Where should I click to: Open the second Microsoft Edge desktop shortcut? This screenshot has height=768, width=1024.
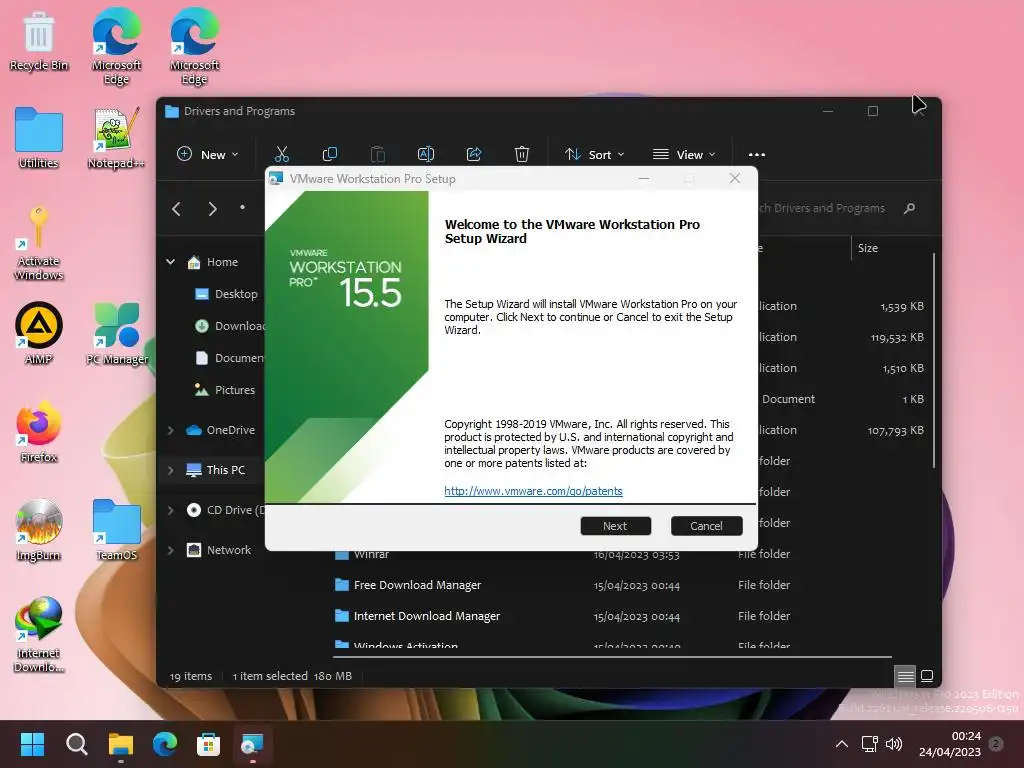click(194, 46)
